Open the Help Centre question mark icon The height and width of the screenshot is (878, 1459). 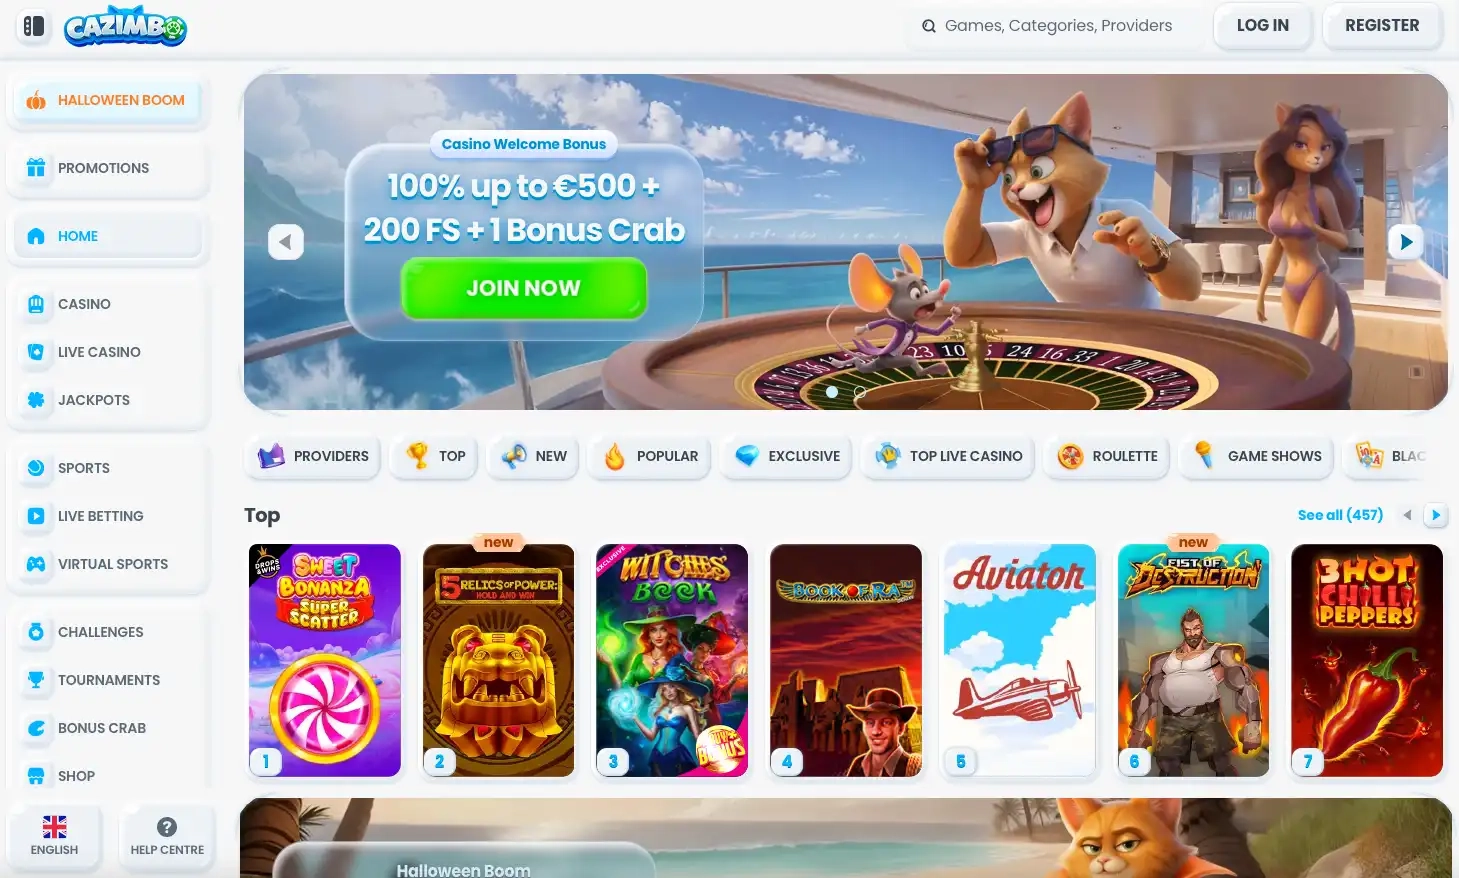click(x=167, y=827)
